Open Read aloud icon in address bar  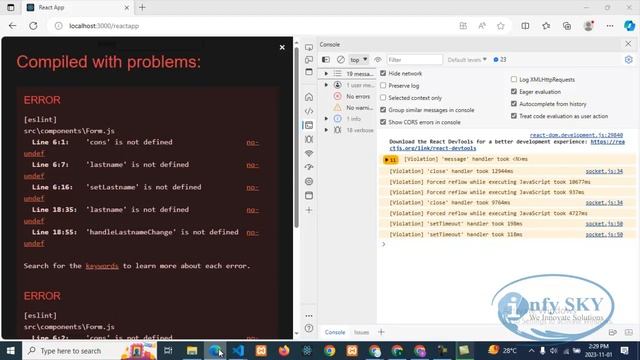[482, 26]
